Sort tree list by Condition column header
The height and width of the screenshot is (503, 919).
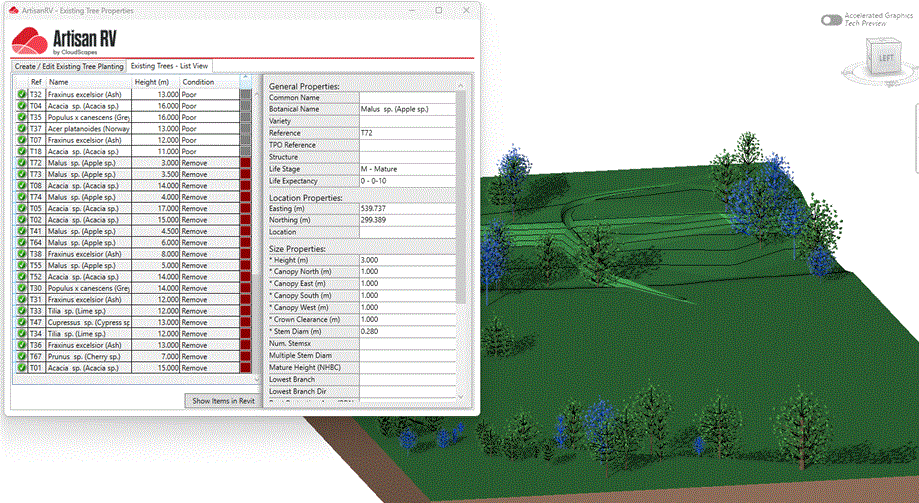click(198, 82)
